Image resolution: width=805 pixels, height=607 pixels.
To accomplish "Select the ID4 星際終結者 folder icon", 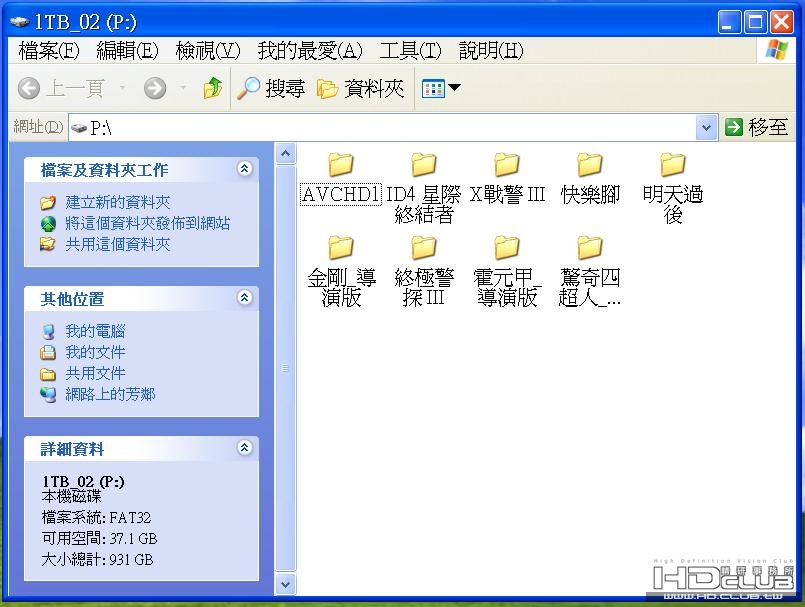I will pos(424,164).
